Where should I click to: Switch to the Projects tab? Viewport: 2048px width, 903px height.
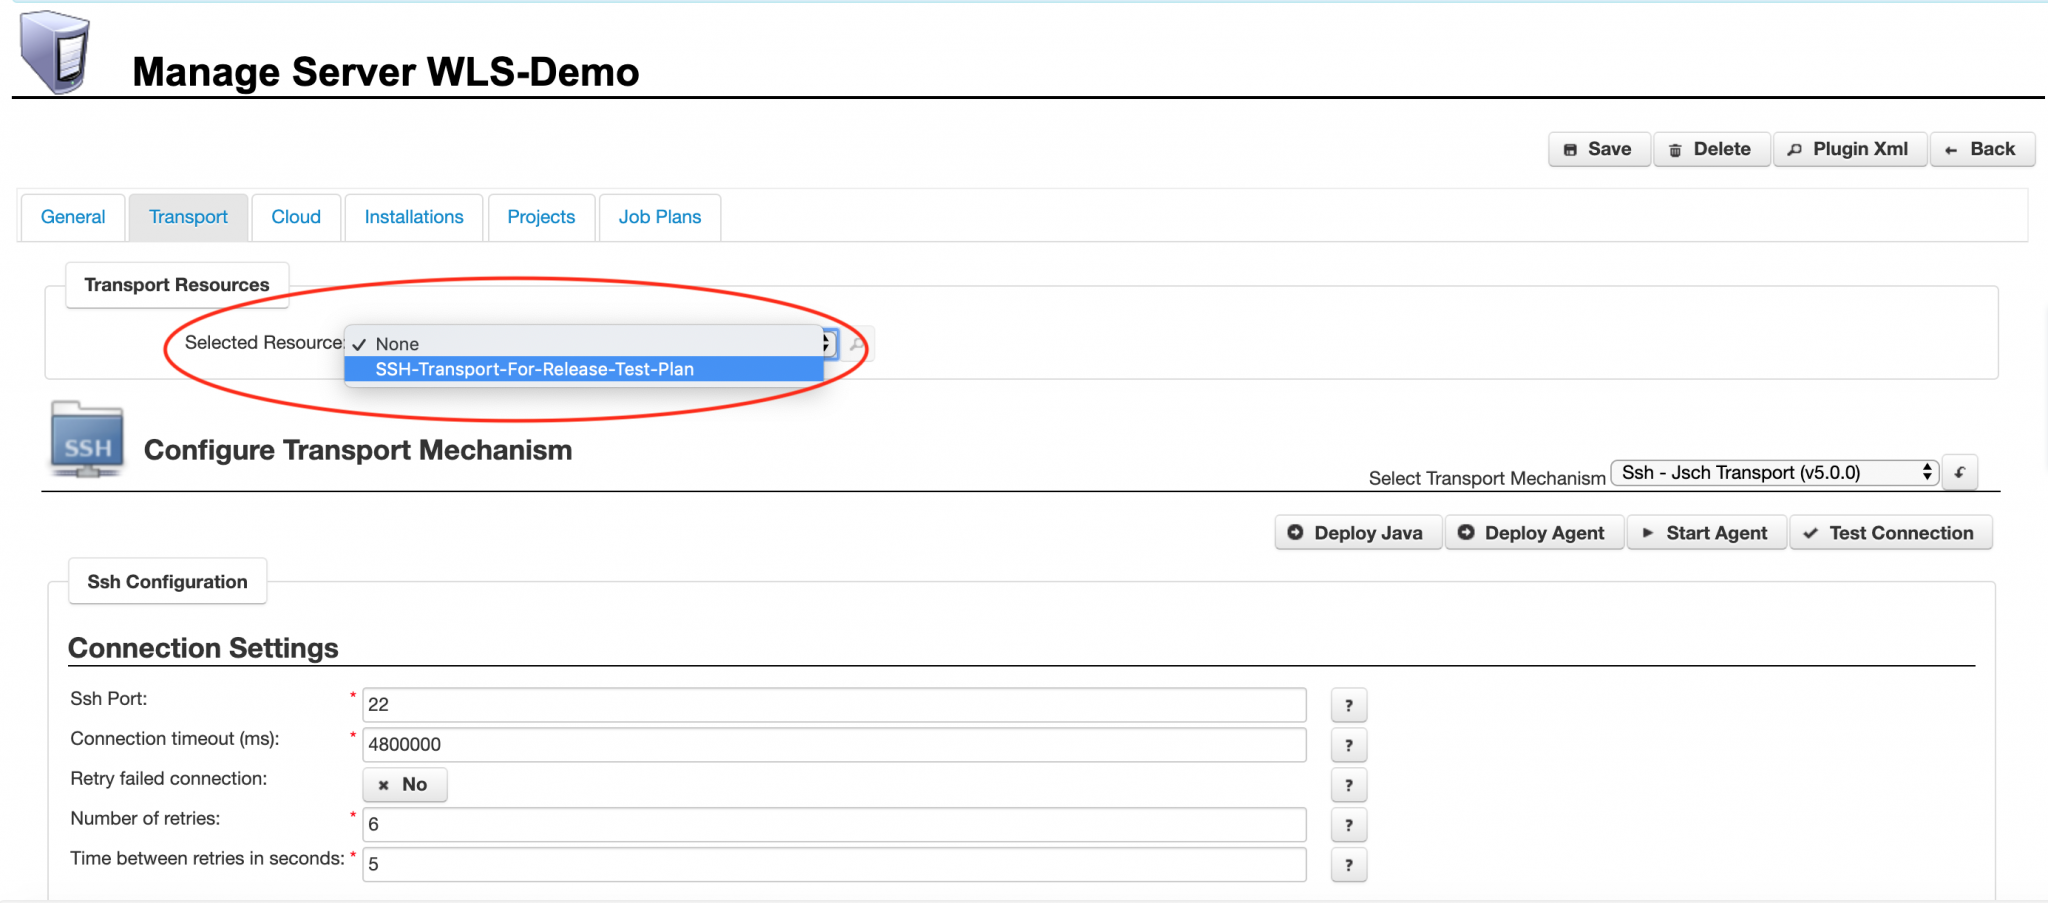click(x=541, y=217)
